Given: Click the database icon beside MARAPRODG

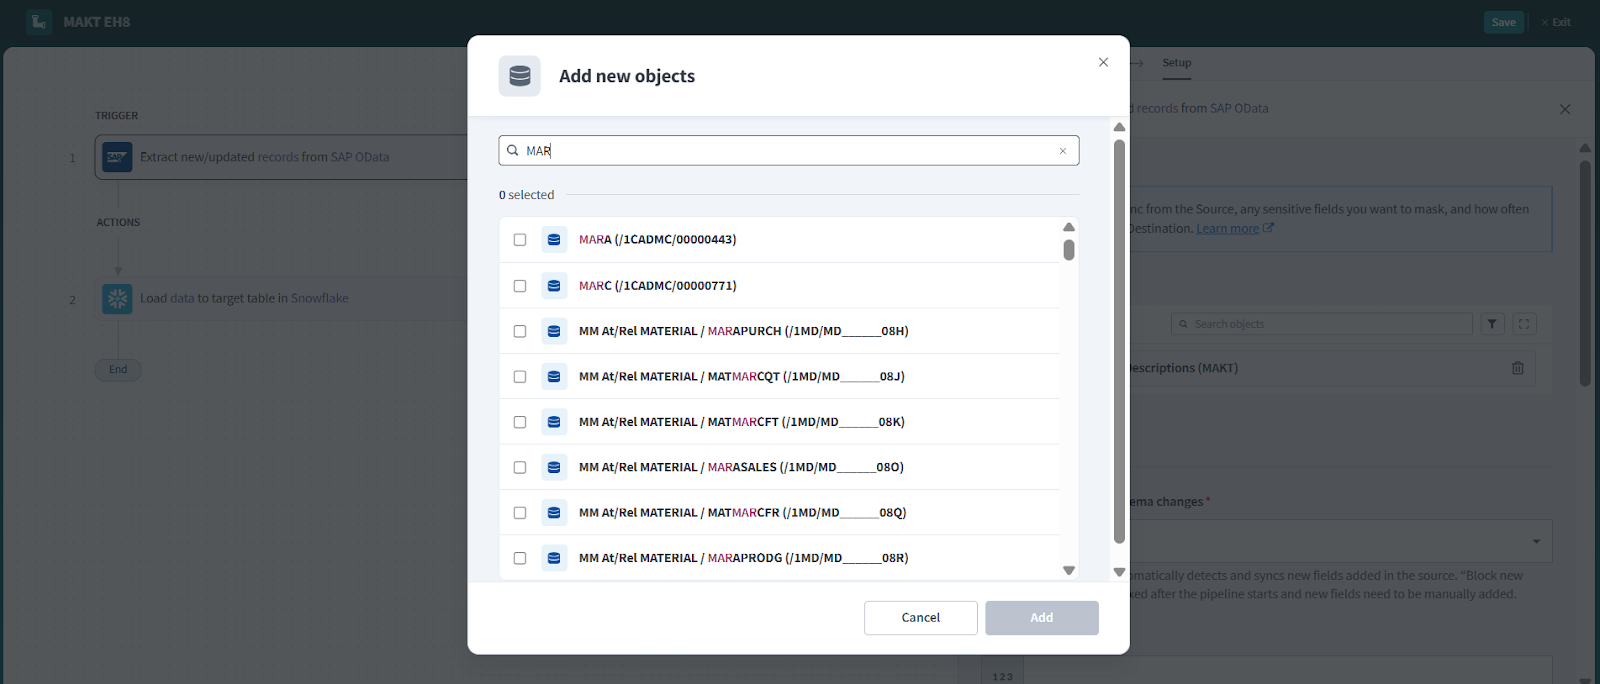Looking at the screenshot, I should tap(554, 558).
